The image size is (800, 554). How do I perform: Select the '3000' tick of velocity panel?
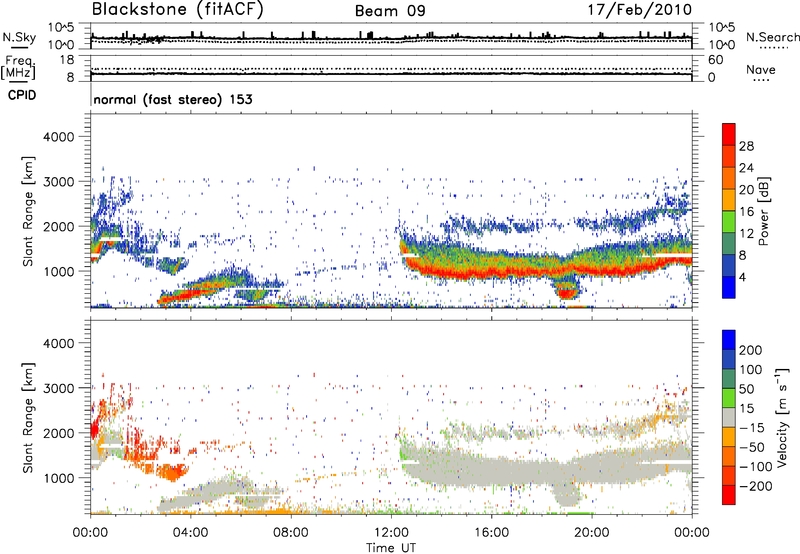[59, 388]
